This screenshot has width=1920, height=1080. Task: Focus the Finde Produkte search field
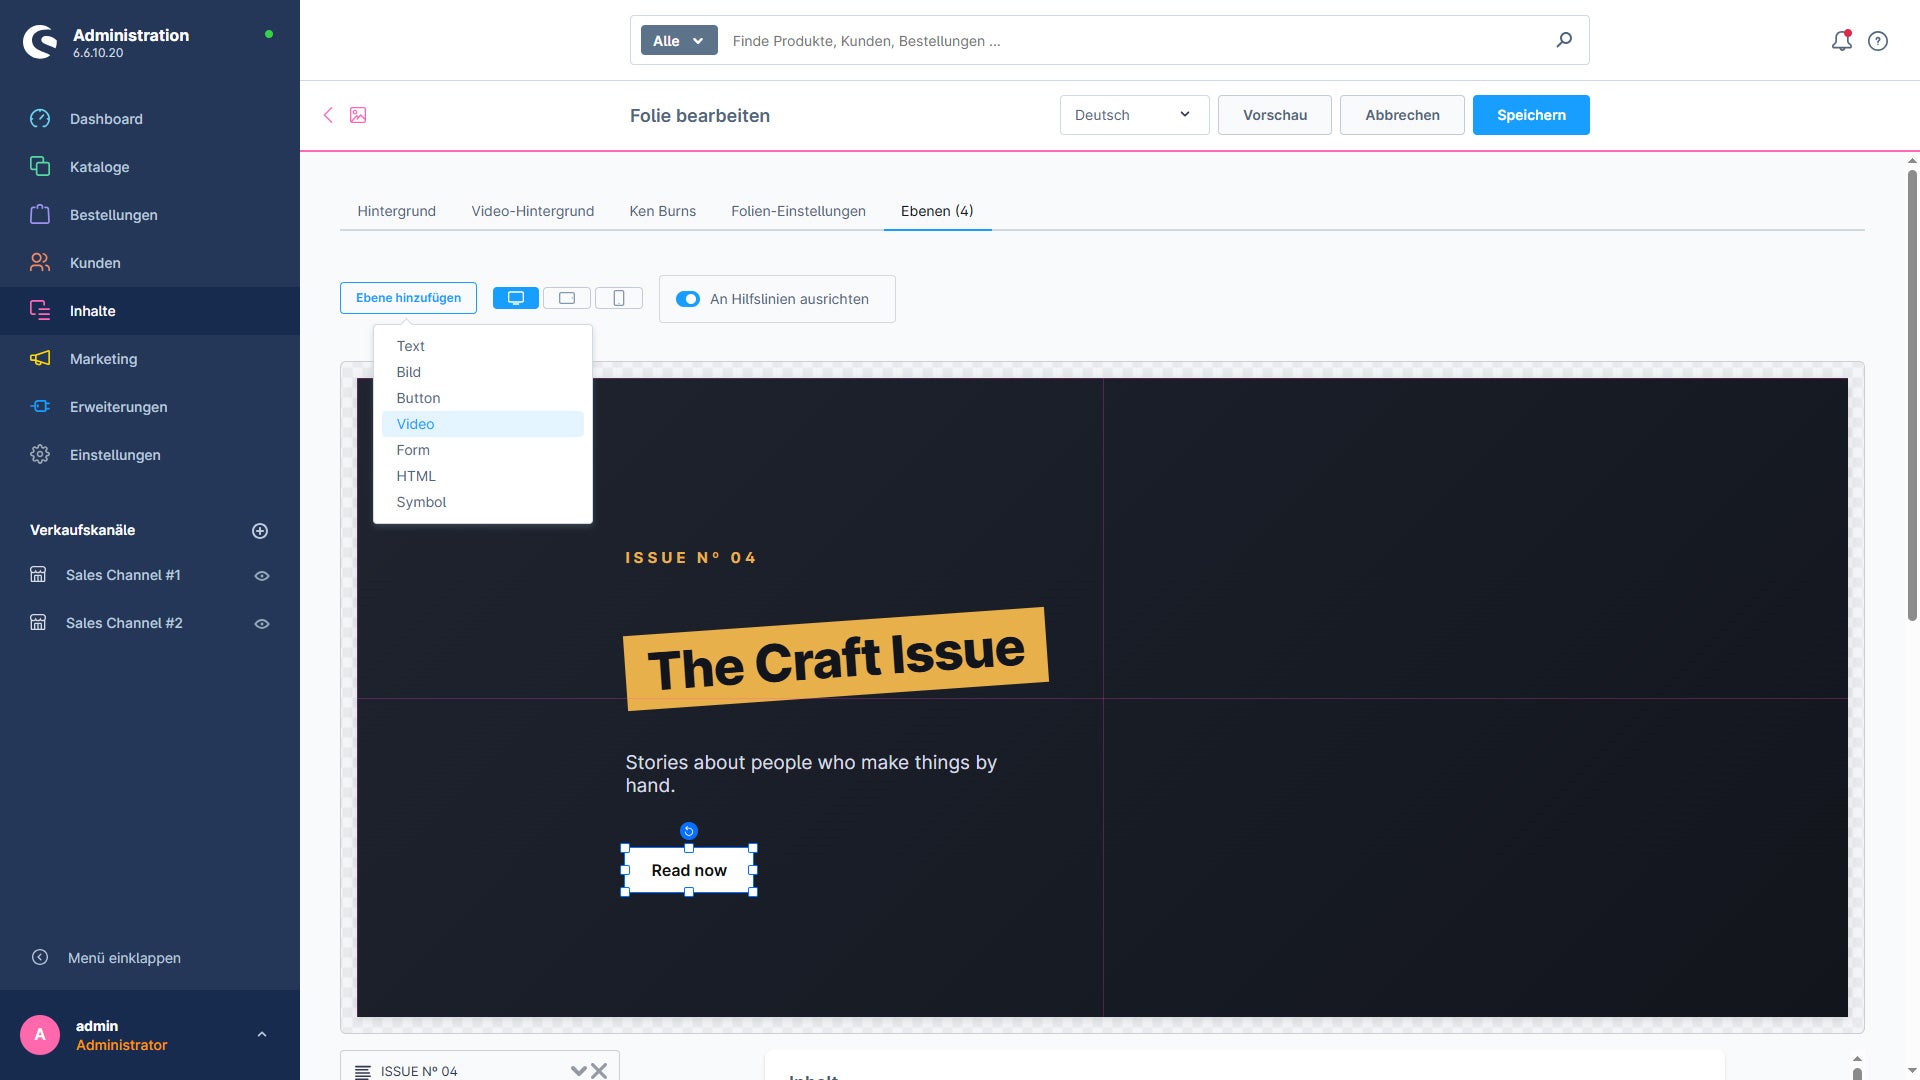pyautogui.click(x=1135, y=41)
